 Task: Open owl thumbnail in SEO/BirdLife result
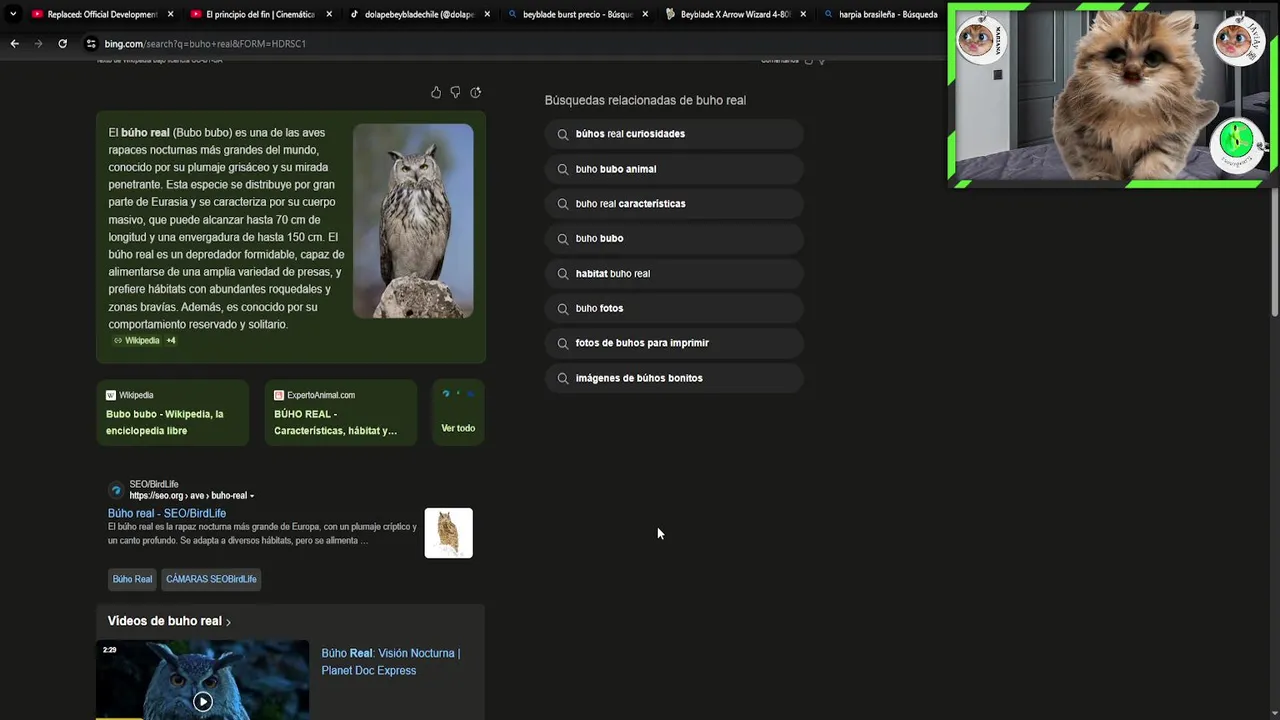(448, 533)
